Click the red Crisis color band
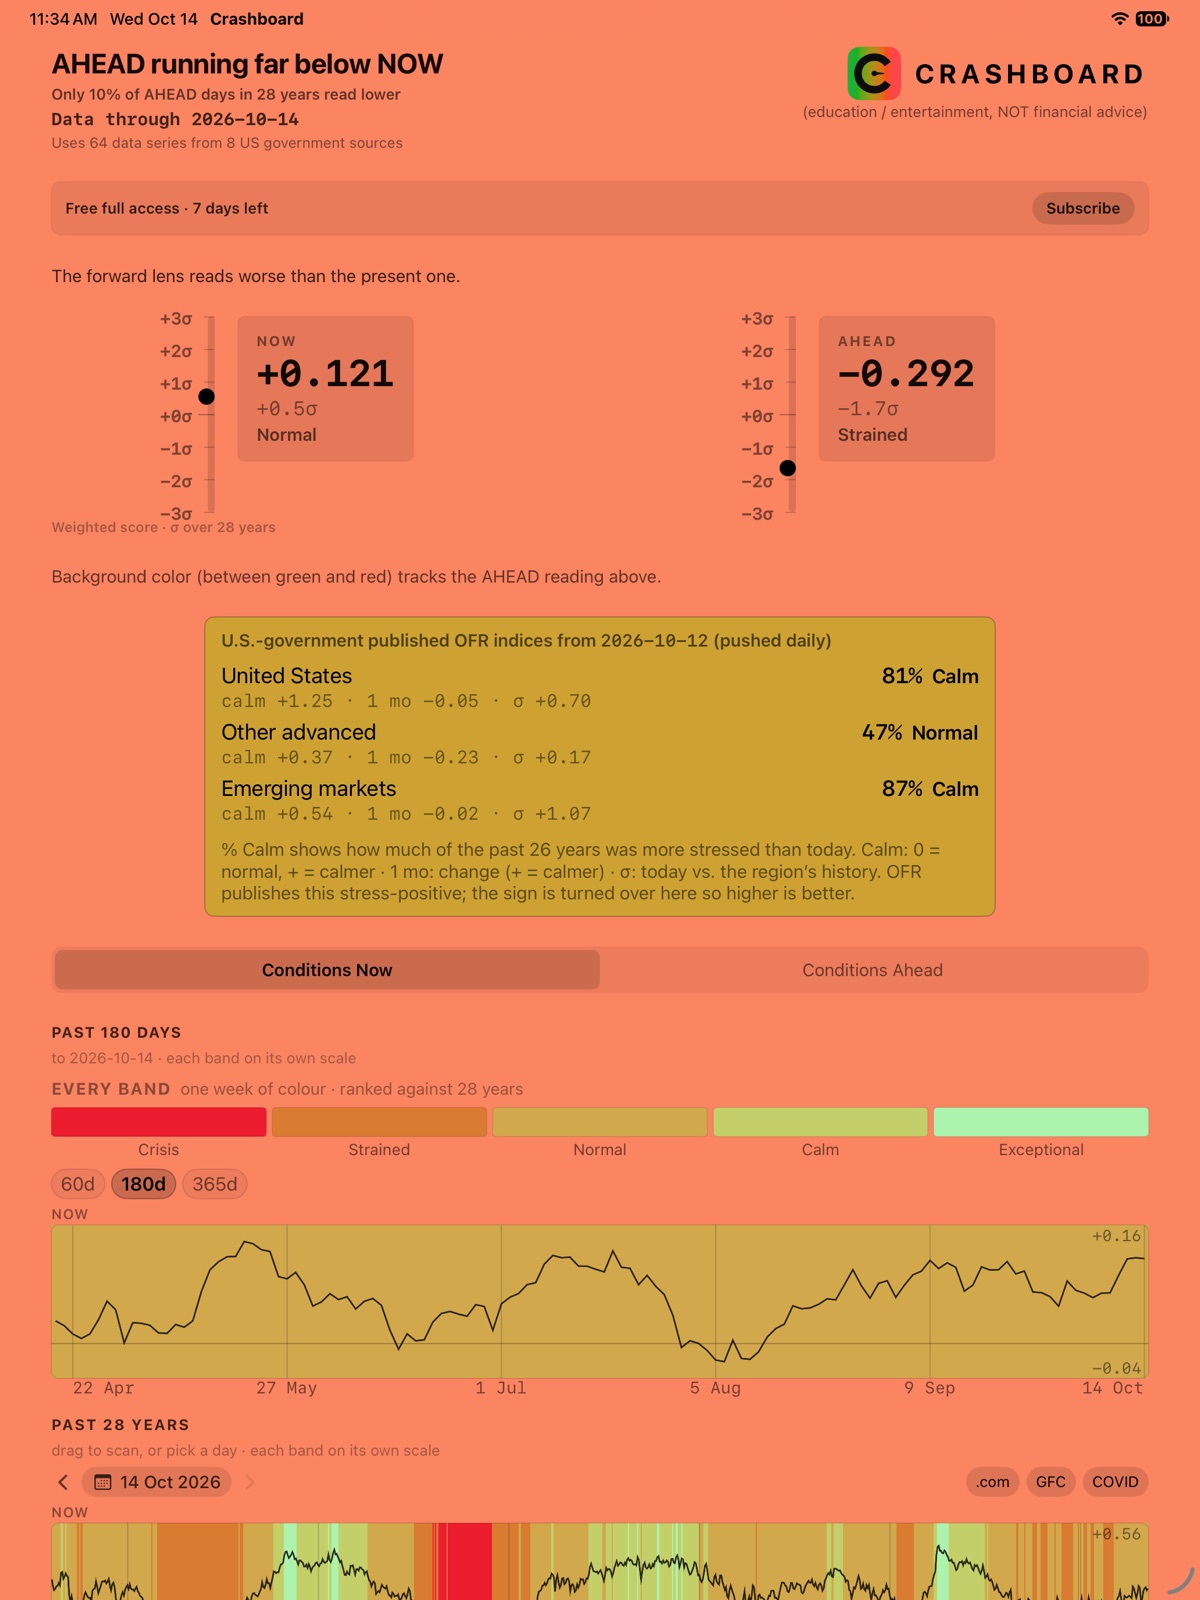The image size is (1200, 1600). coord(159,1122)
